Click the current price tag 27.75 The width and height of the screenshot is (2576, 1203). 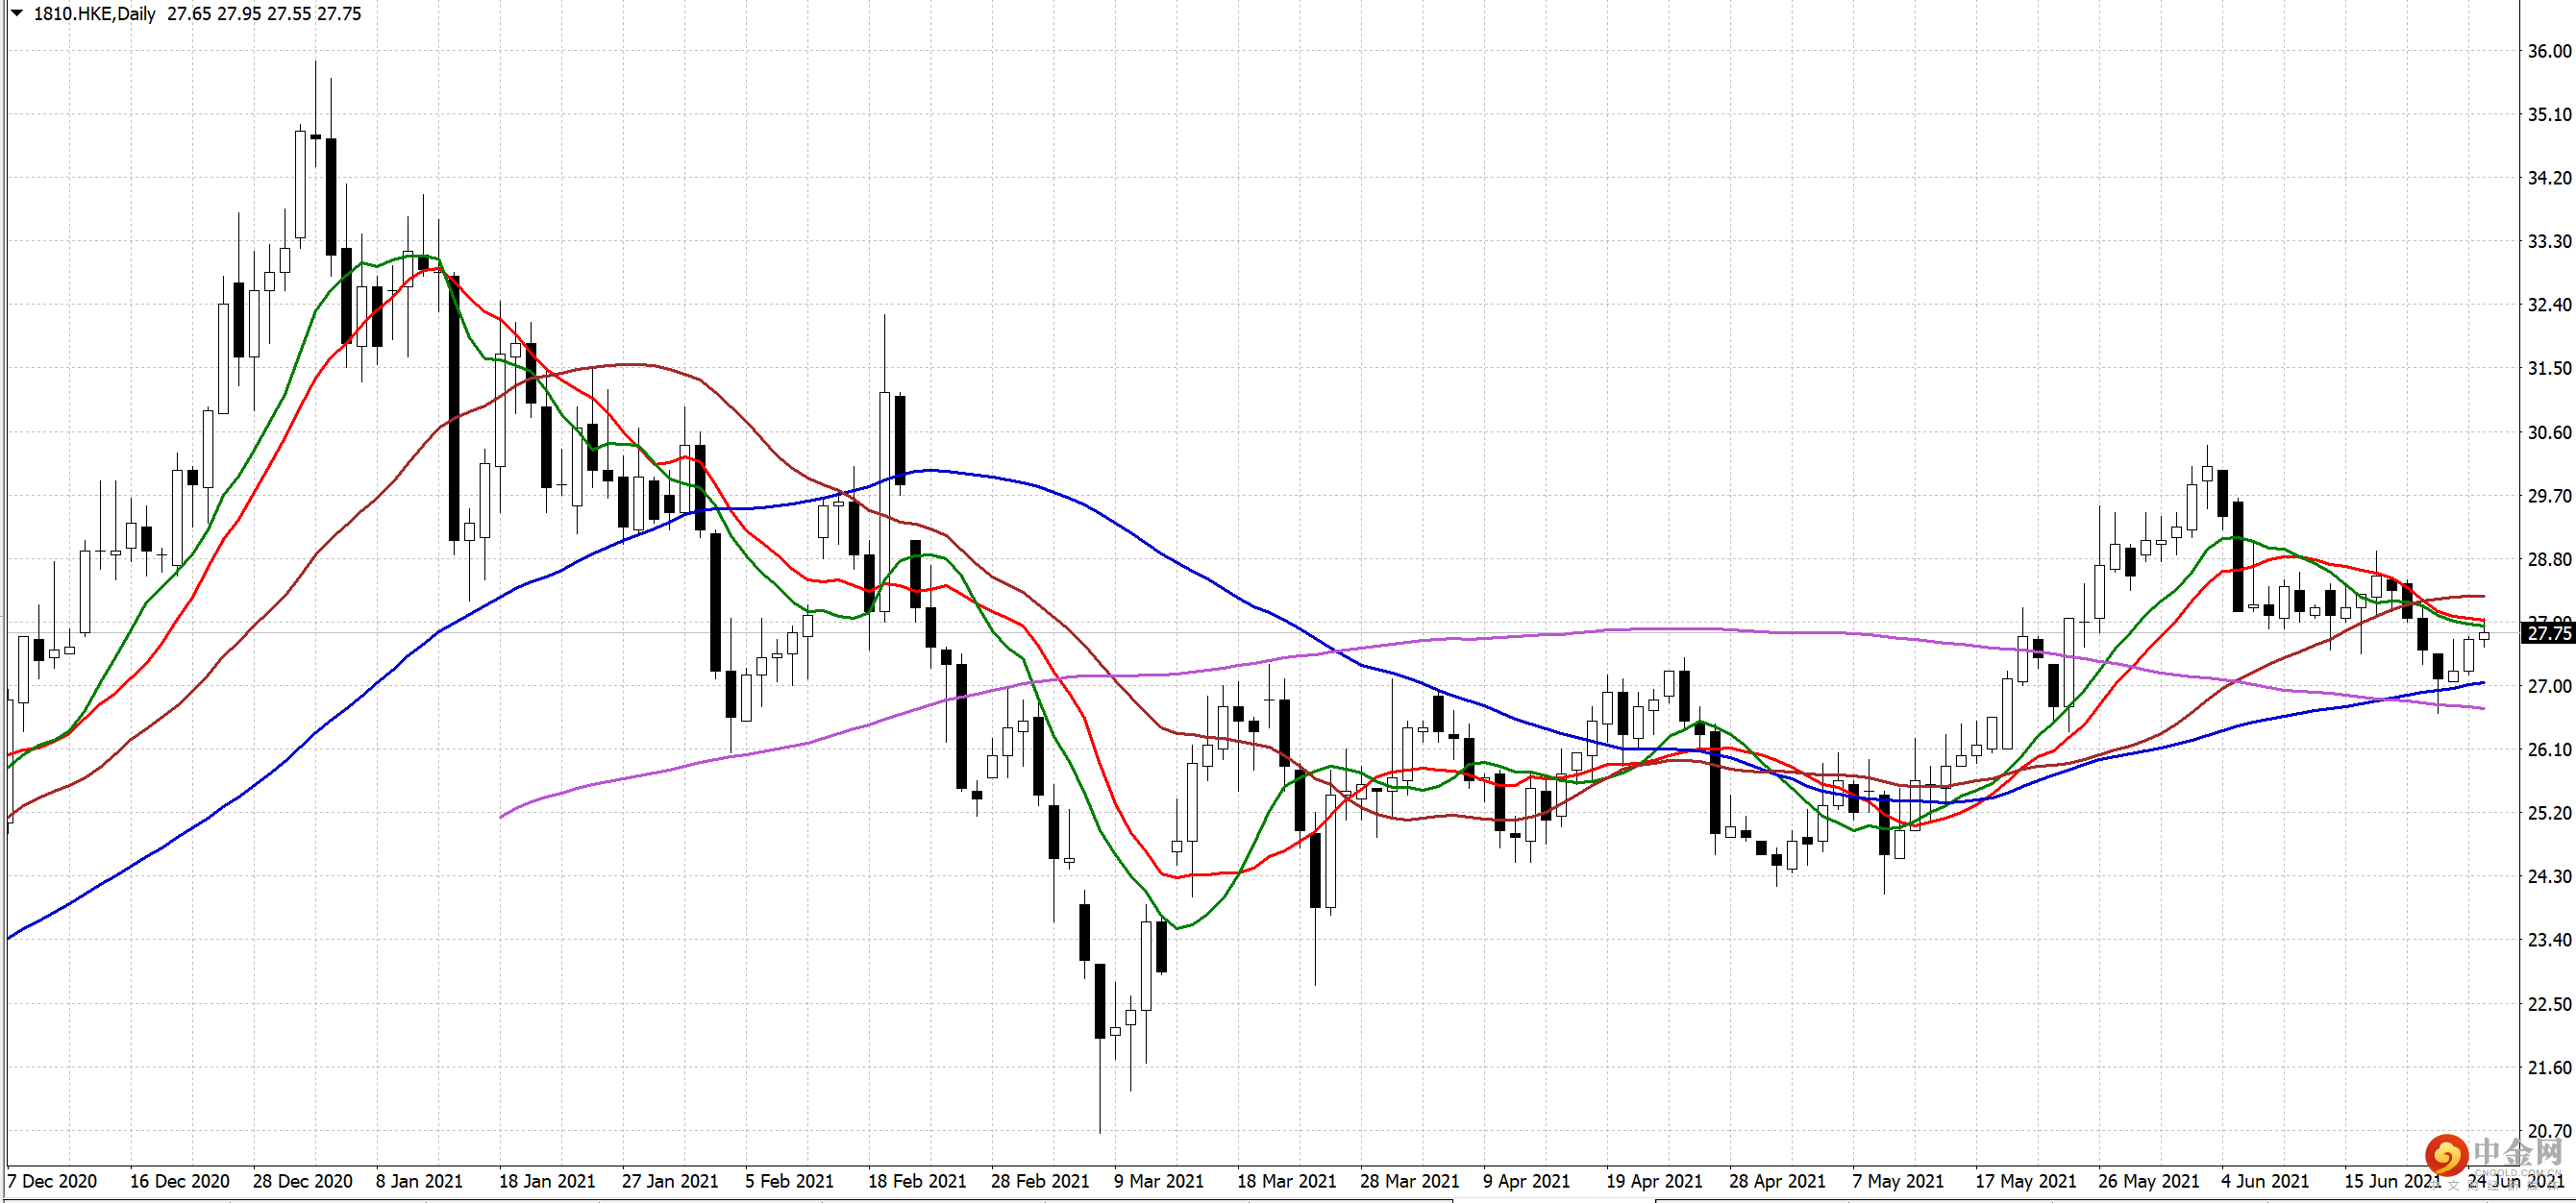(2548, 633)
